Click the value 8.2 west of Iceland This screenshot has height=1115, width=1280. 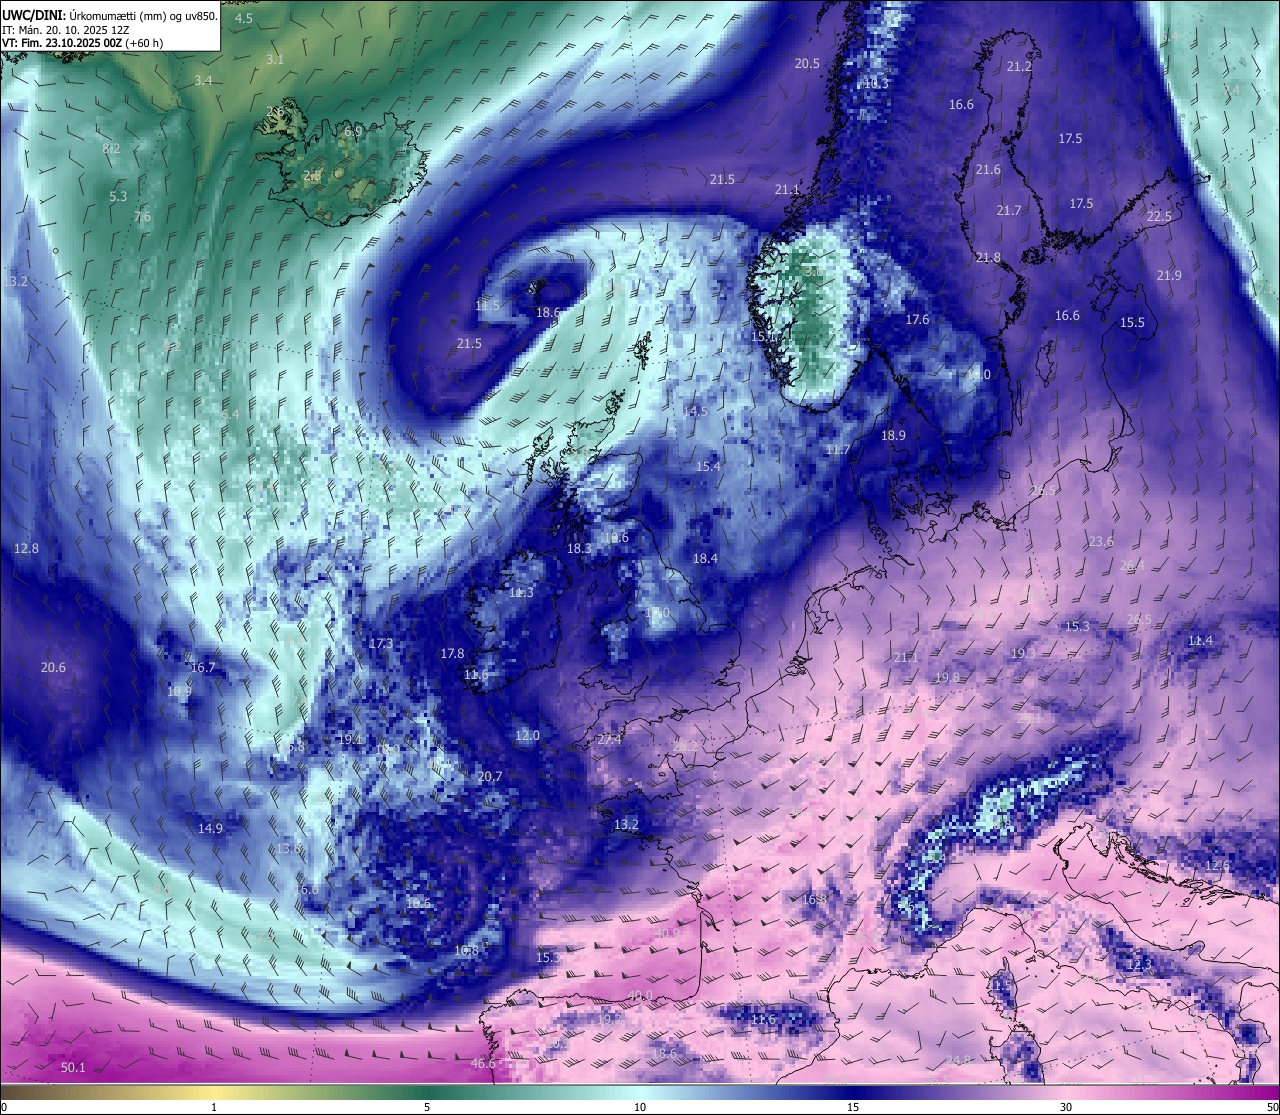click(x=111, y=149)
